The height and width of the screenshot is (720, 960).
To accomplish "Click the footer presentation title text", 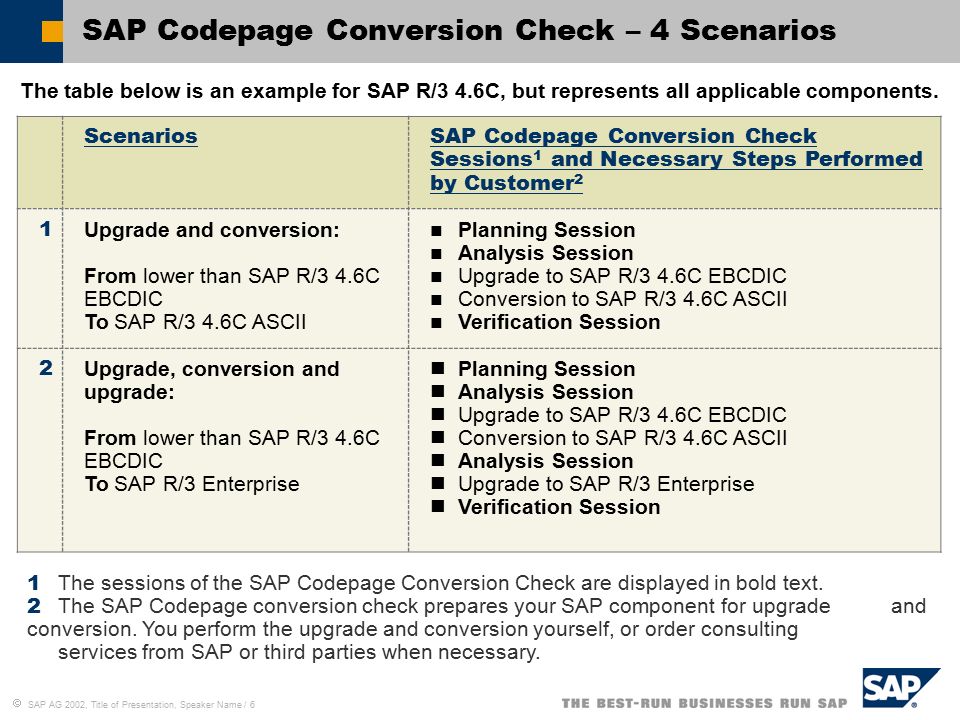I will pos(141,705).
